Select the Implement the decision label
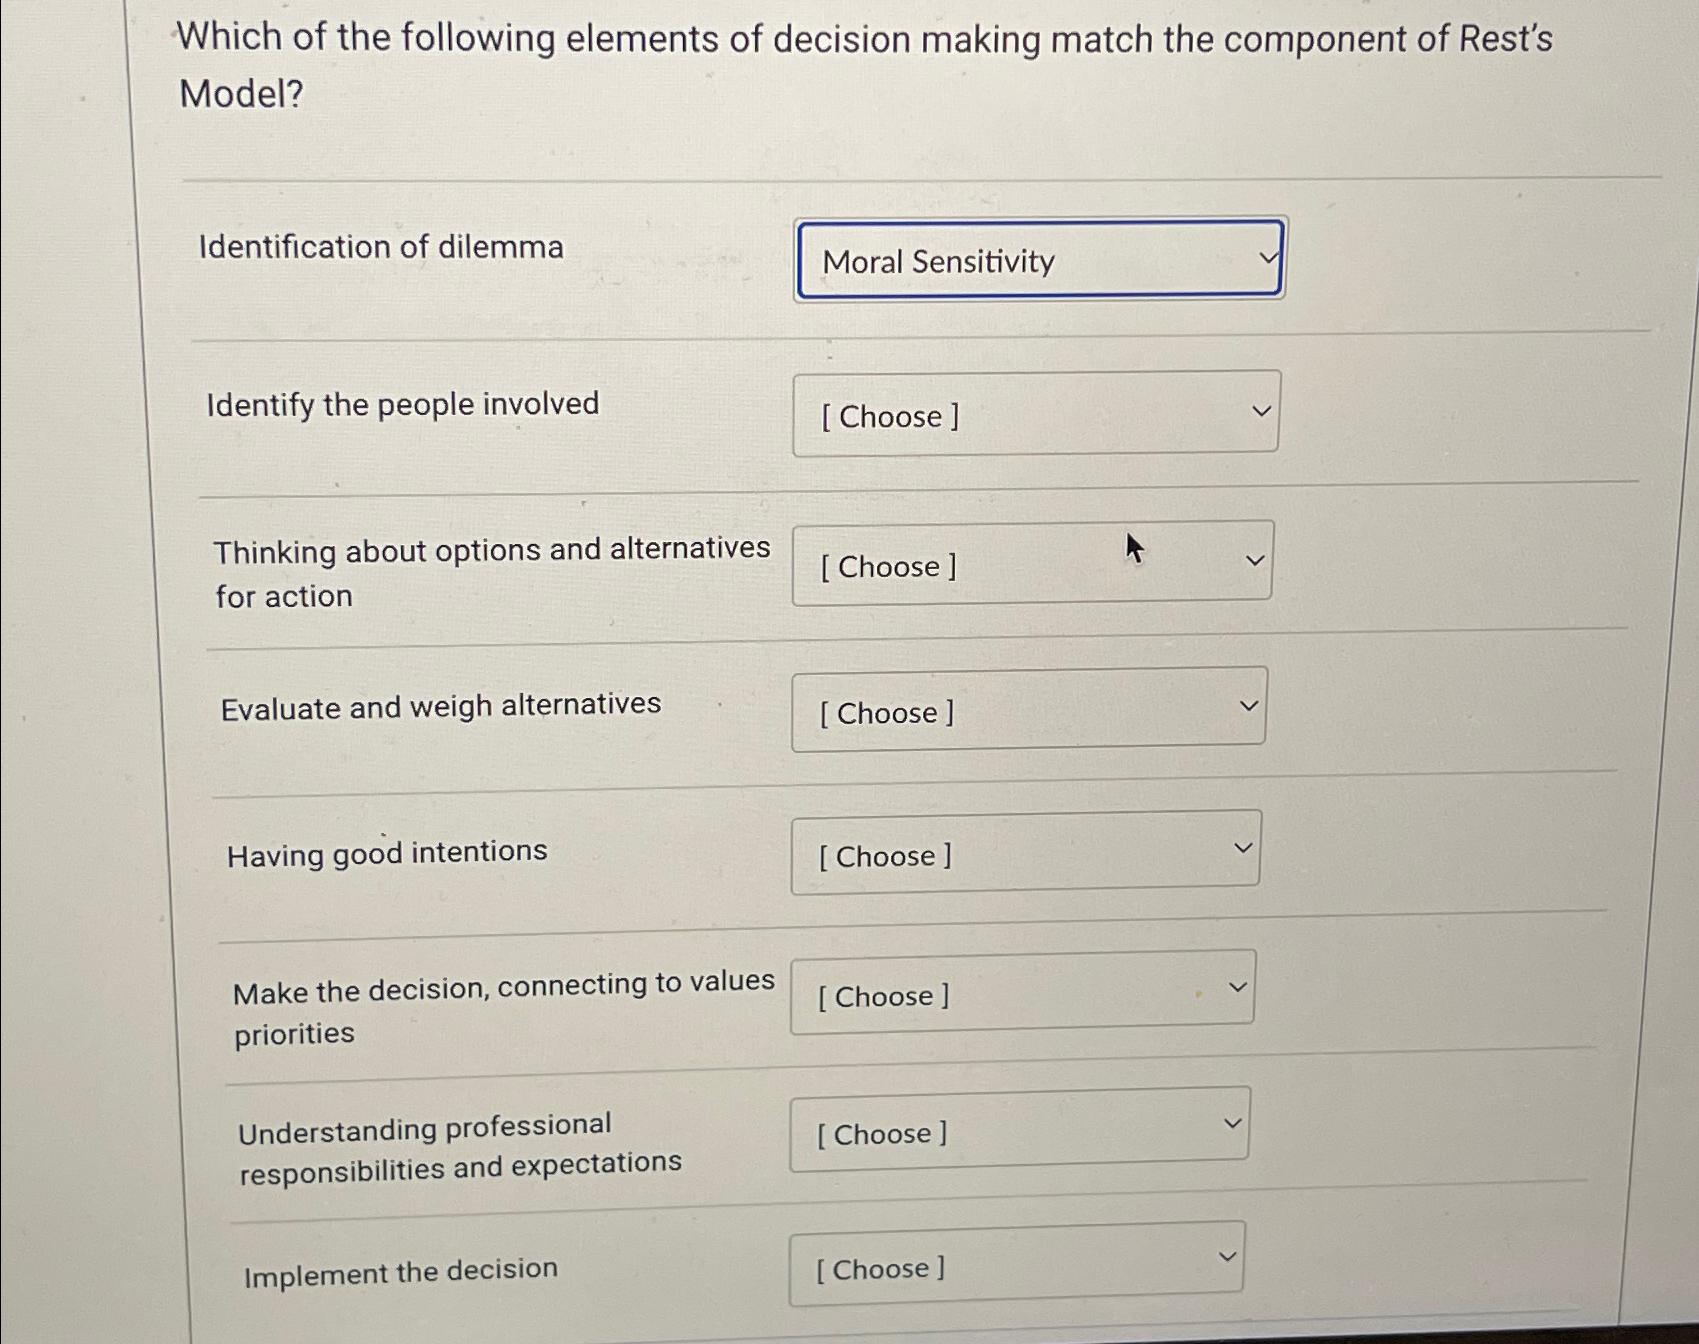 (402, 1270)
